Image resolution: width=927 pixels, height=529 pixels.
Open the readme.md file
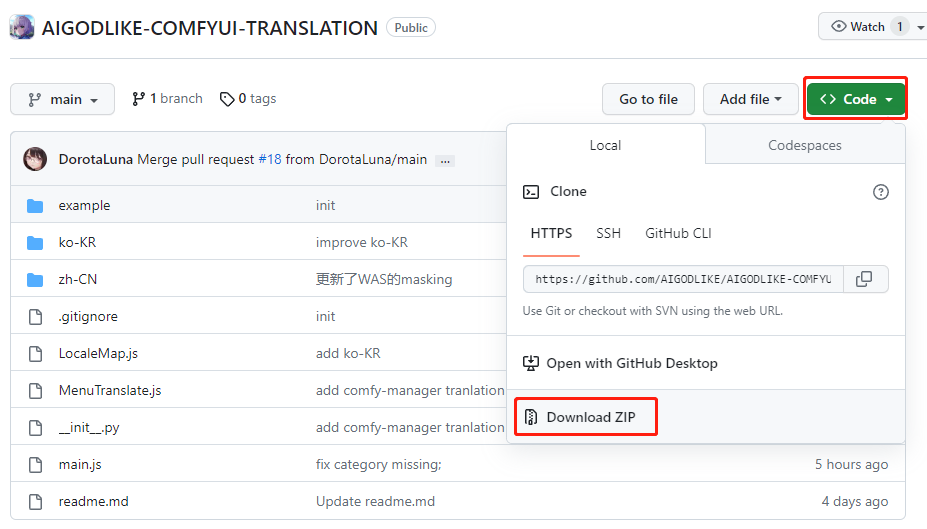[93, 502]
